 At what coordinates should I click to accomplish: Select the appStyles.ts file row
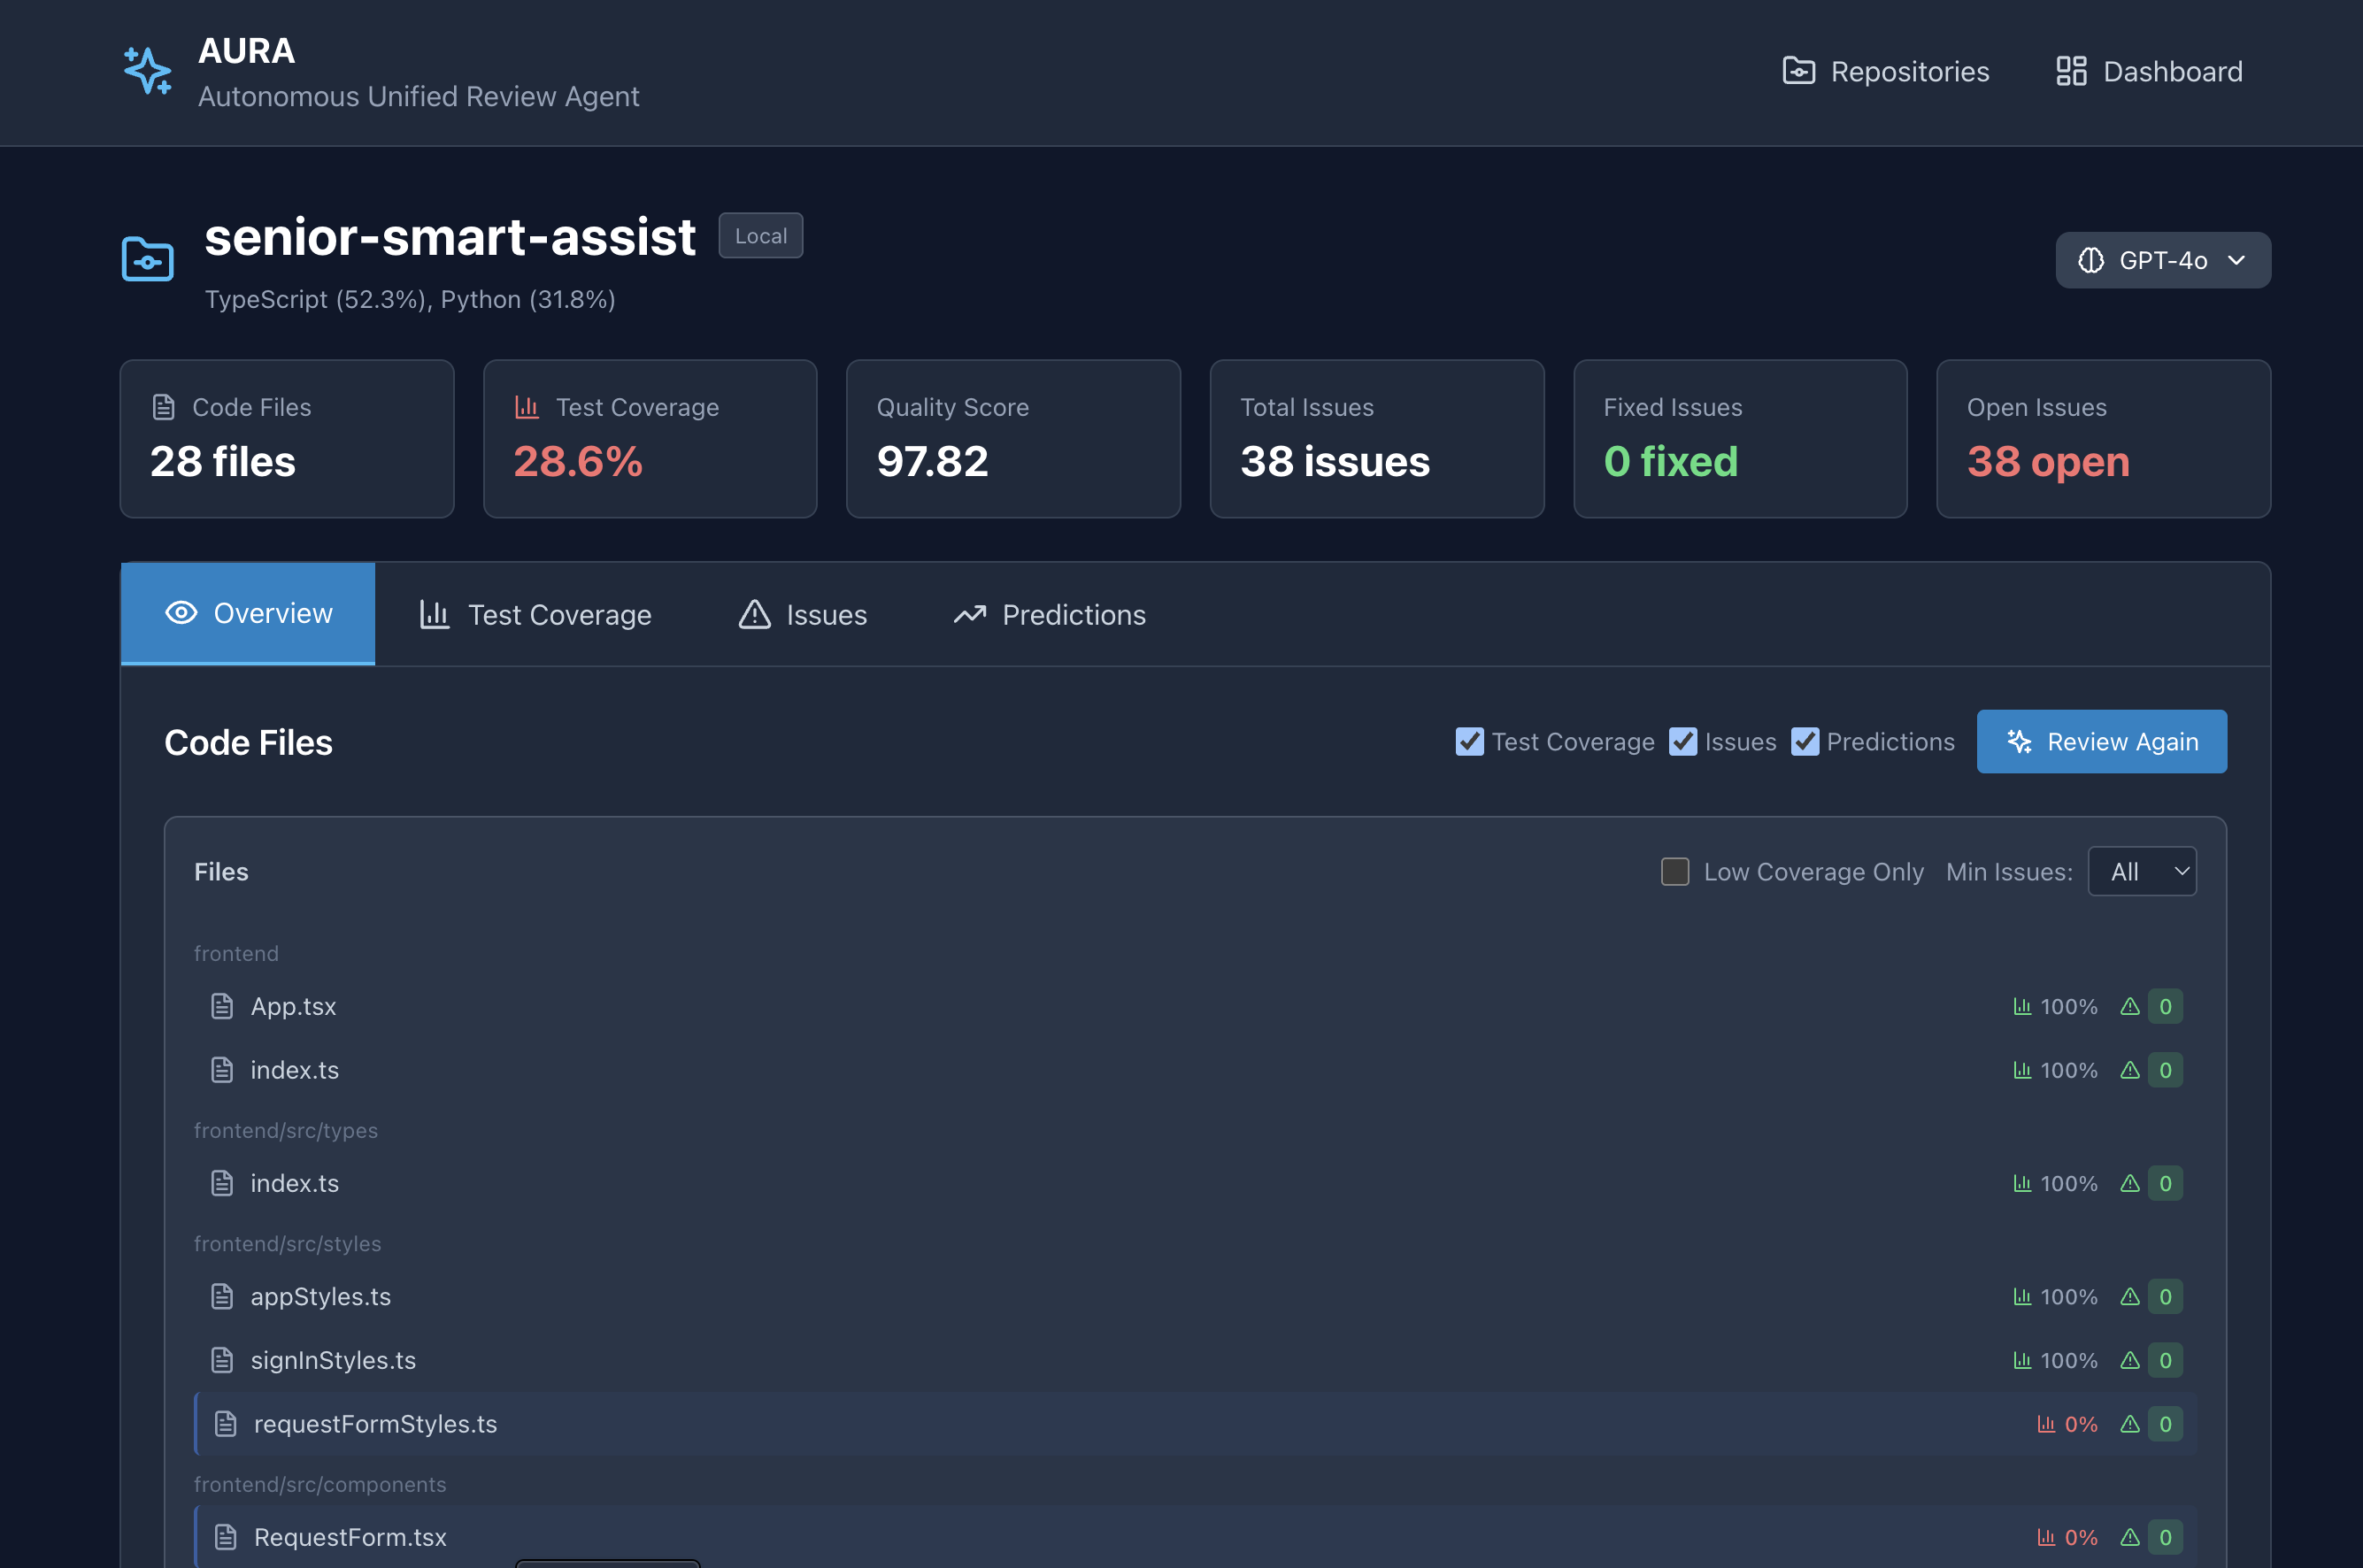320,1297
